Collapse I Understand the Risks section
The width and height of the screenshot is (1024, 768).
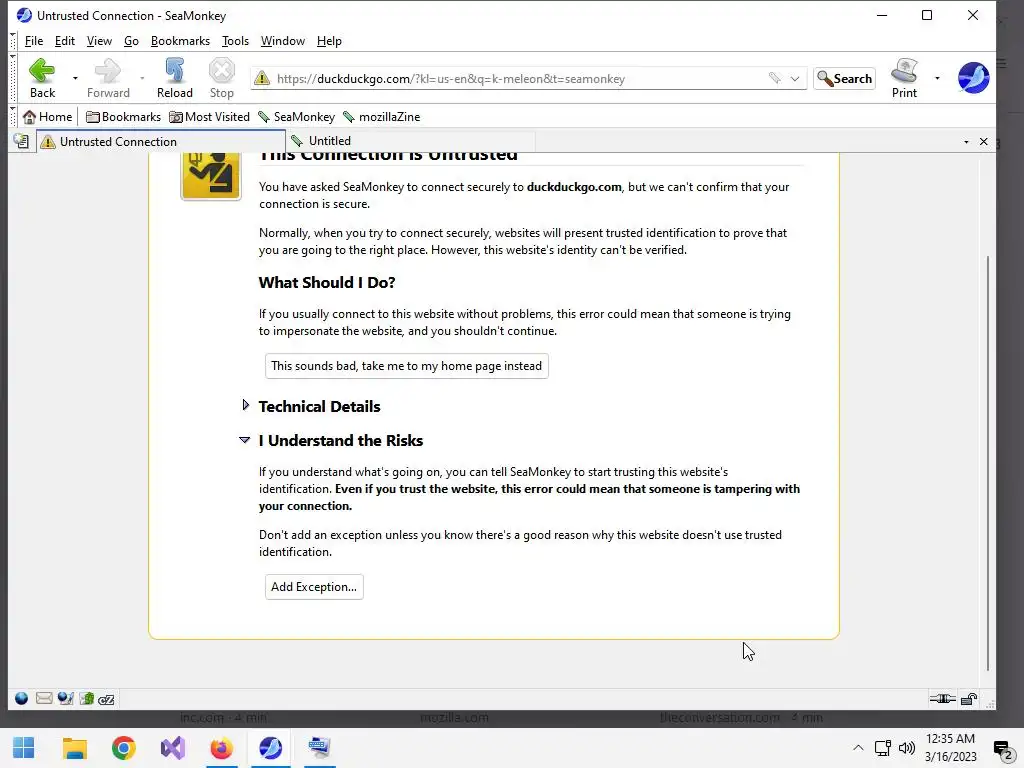(244, 440)
